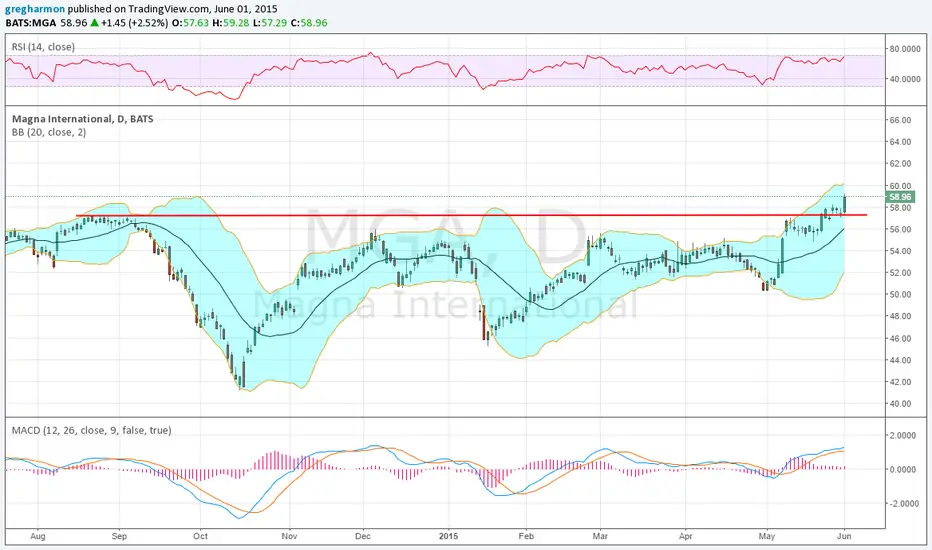The width and height of the screenshot is (932, 550).
Task: Click the 58.96 current price tag
Action: click(x=900, y=197)
